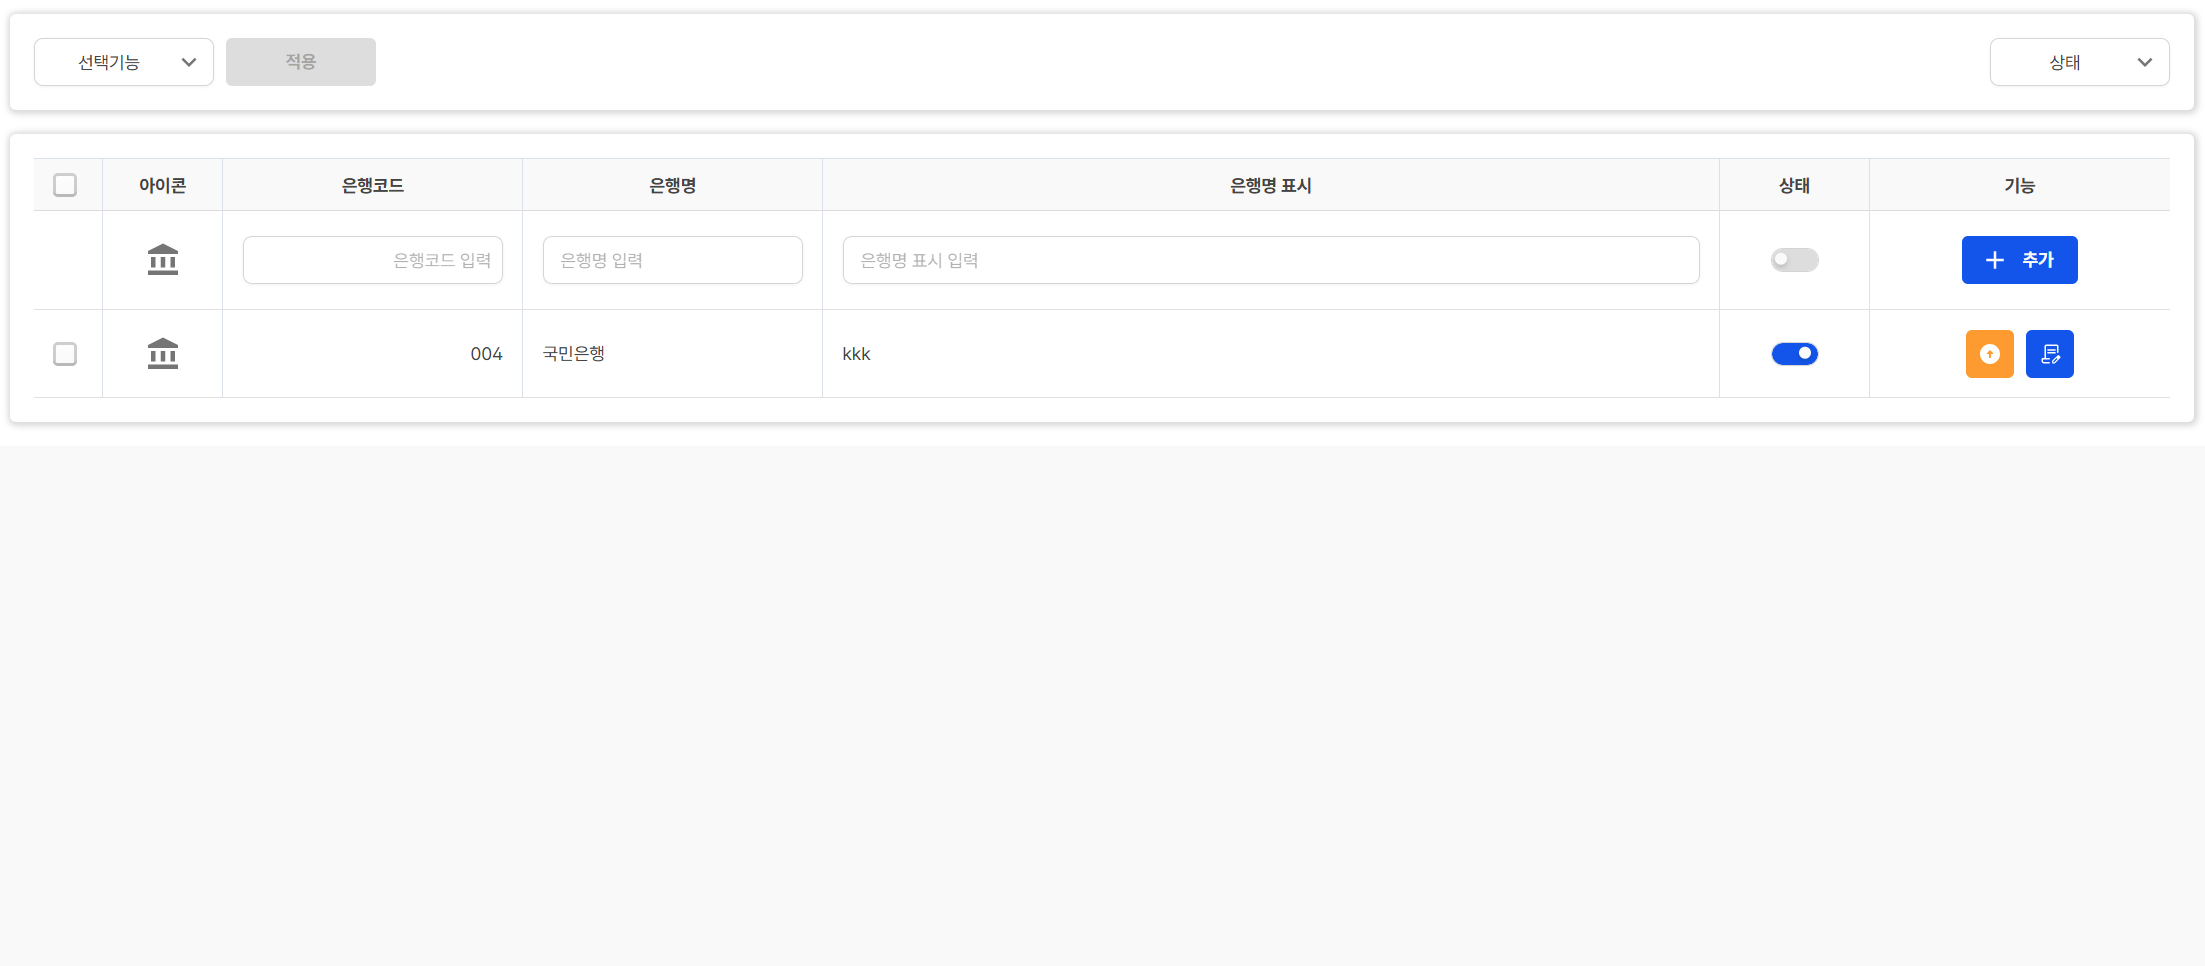The height and width of the screenshot is (966, 2205).
Task: Expand the 상태 filter dropdown
Action: click(x=2079, y=62)
